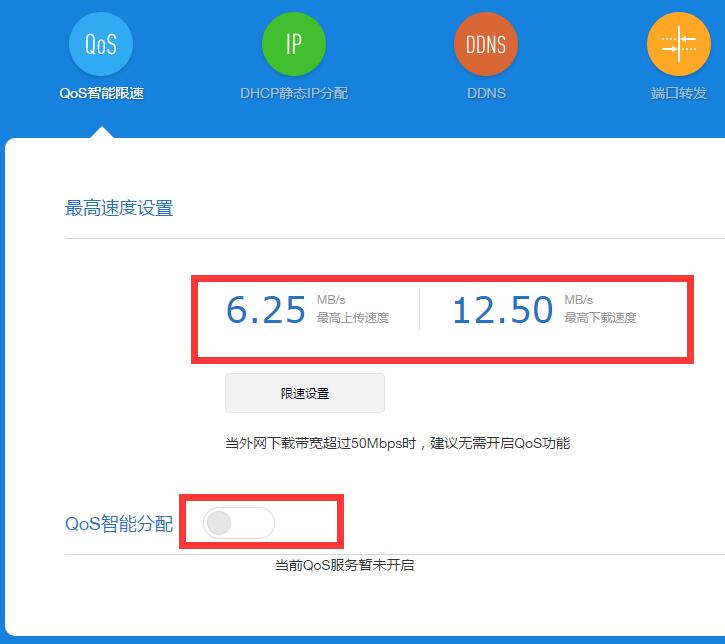Select the QoS智能限速 tab label
725x644 pixels.
pos(102,93)
